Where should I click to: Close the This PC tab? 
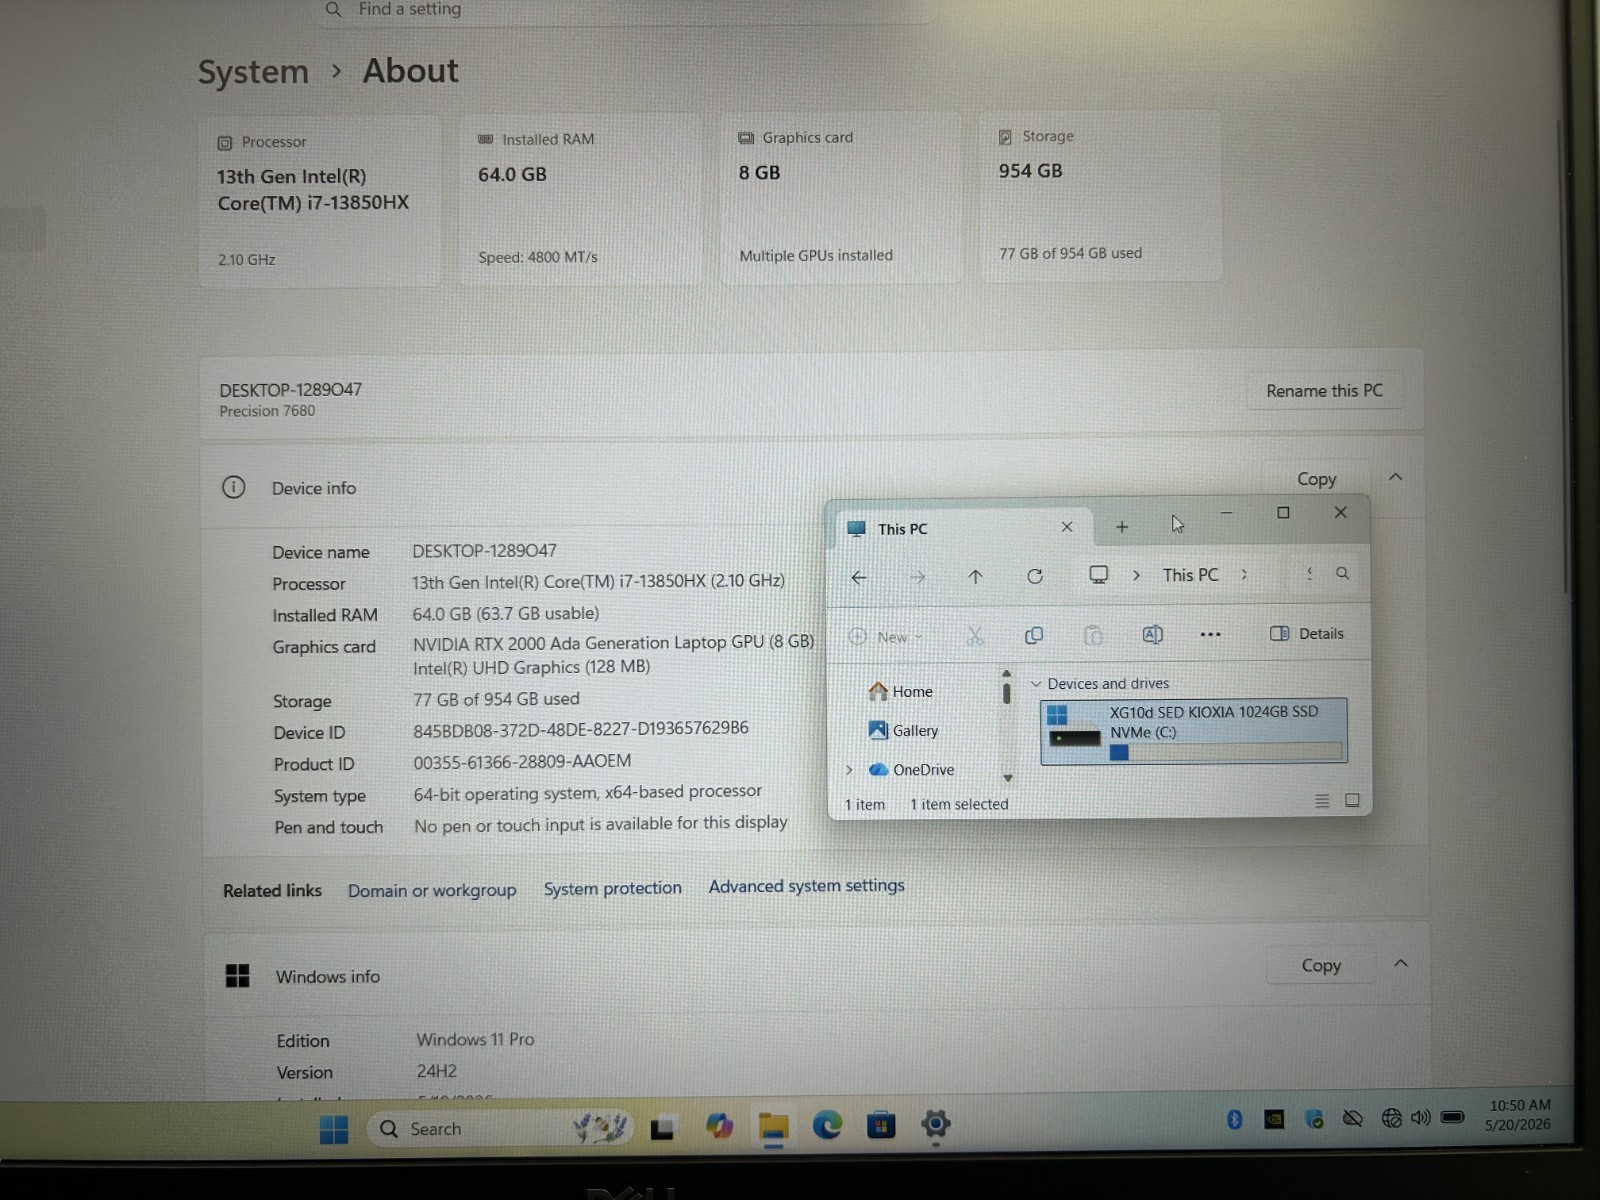(1067, 527)
